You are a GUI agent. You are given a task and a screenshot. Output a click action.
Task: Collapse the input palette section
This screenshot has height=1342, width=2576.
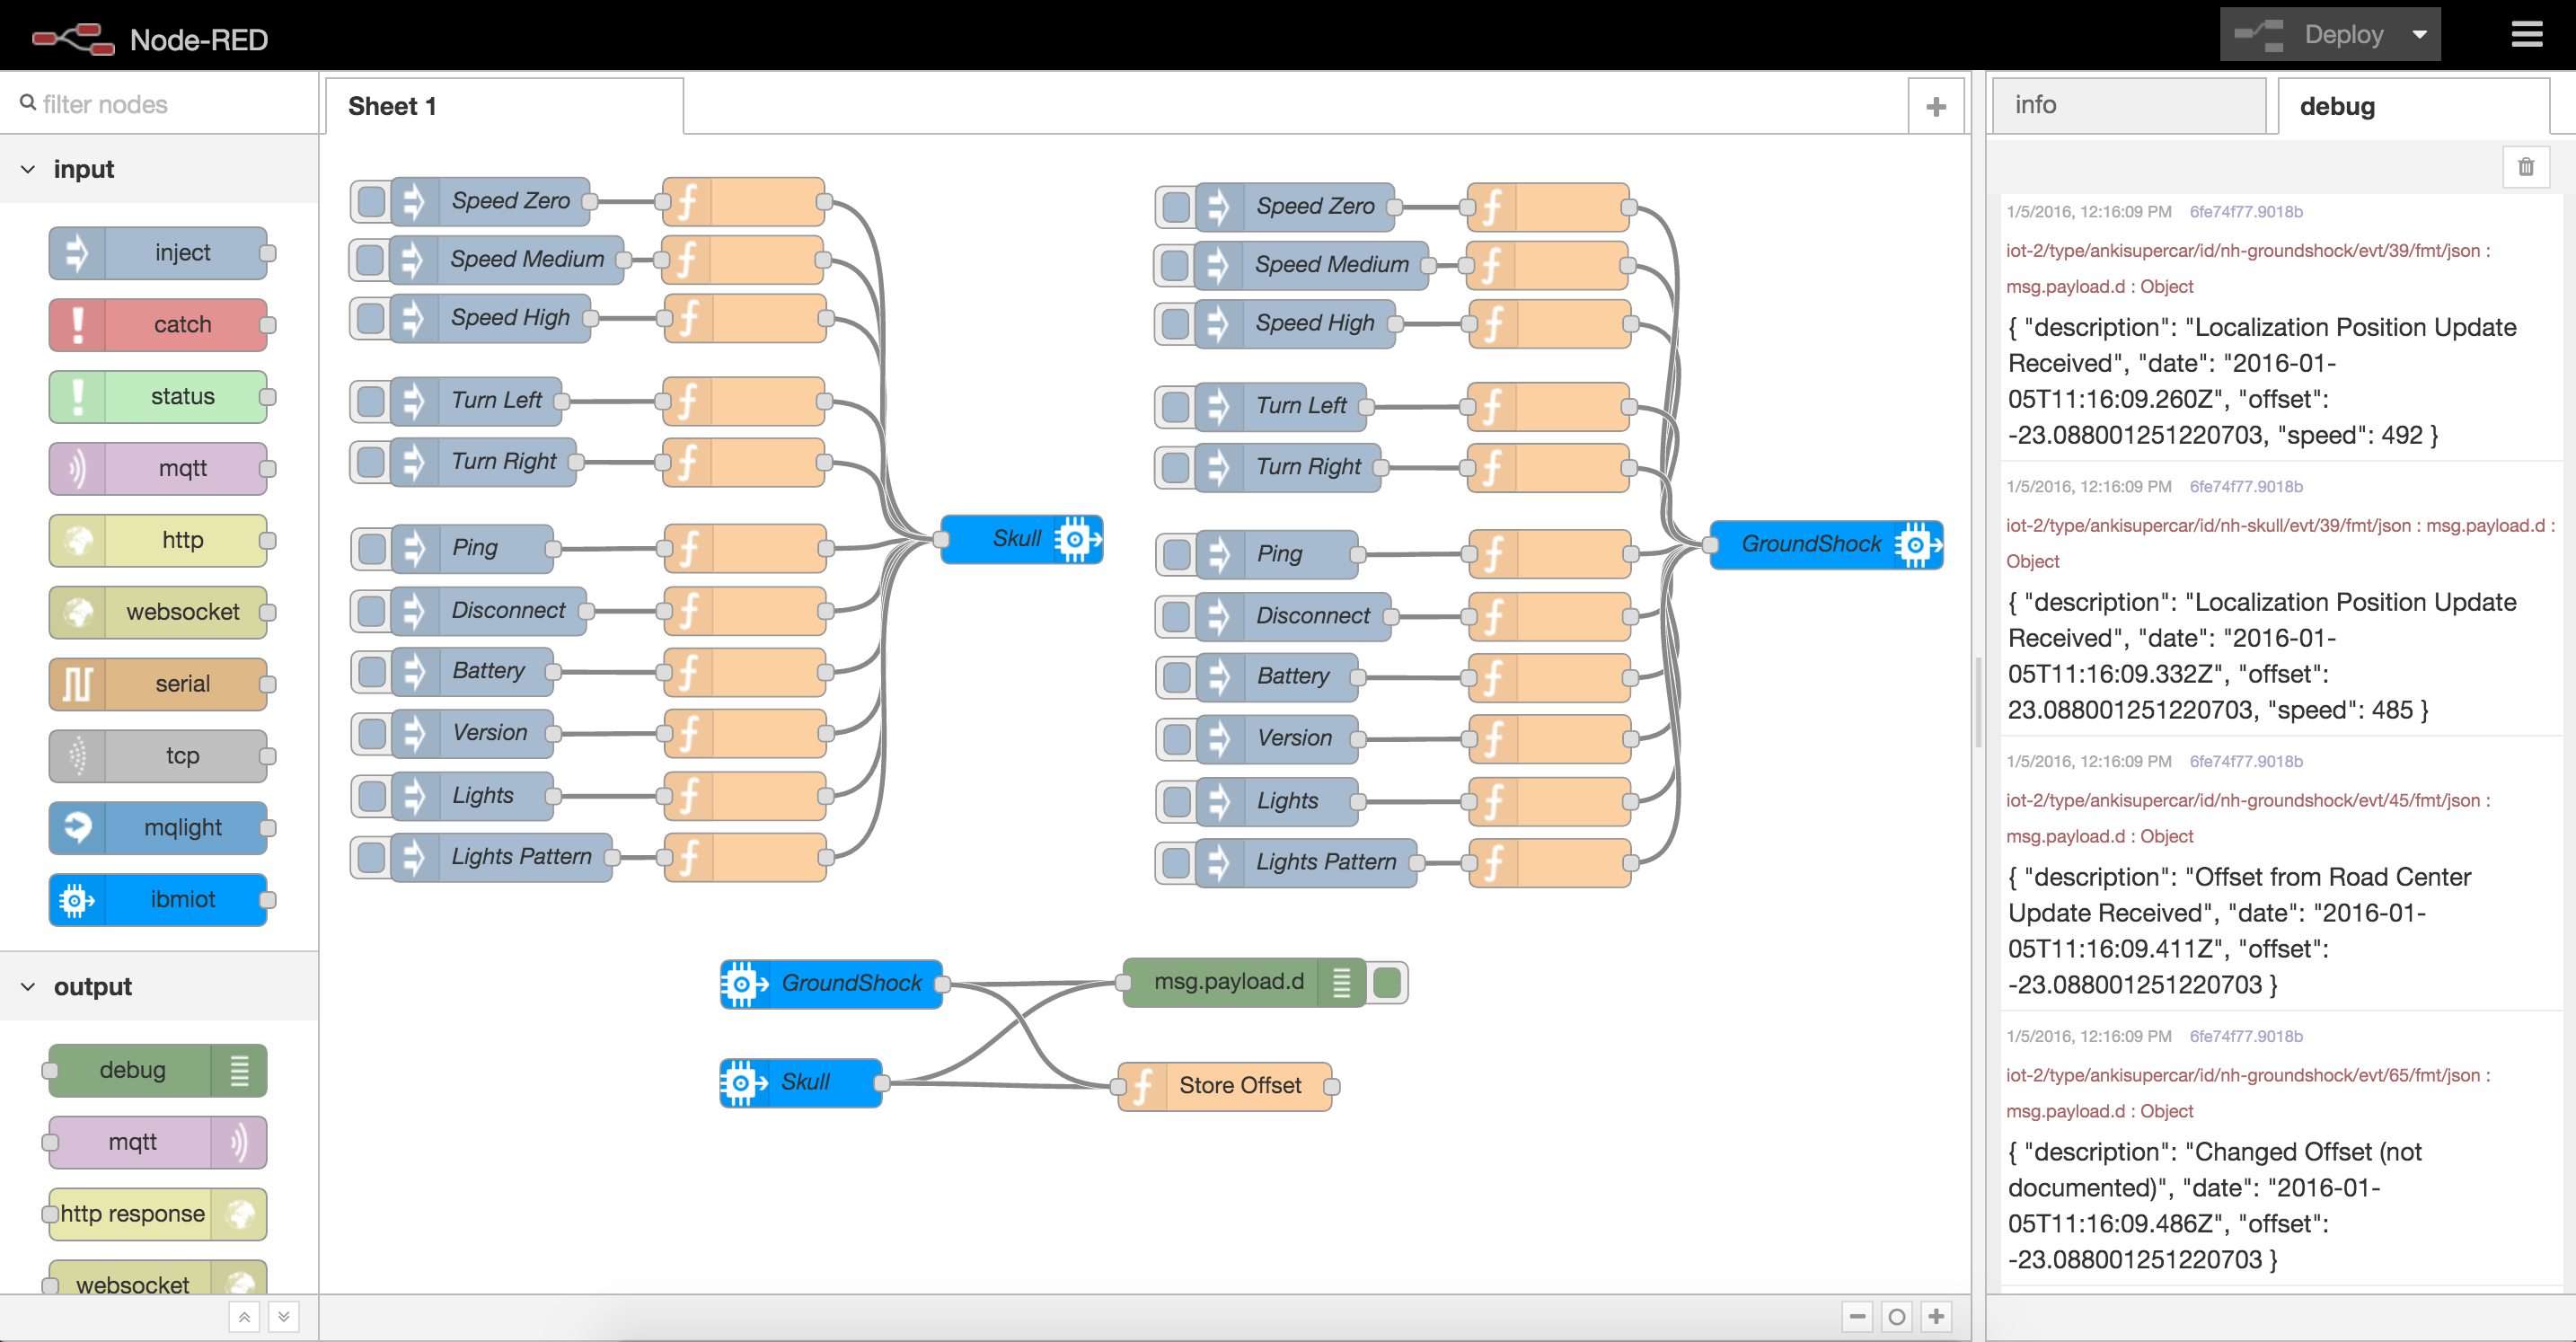[27, 168]
